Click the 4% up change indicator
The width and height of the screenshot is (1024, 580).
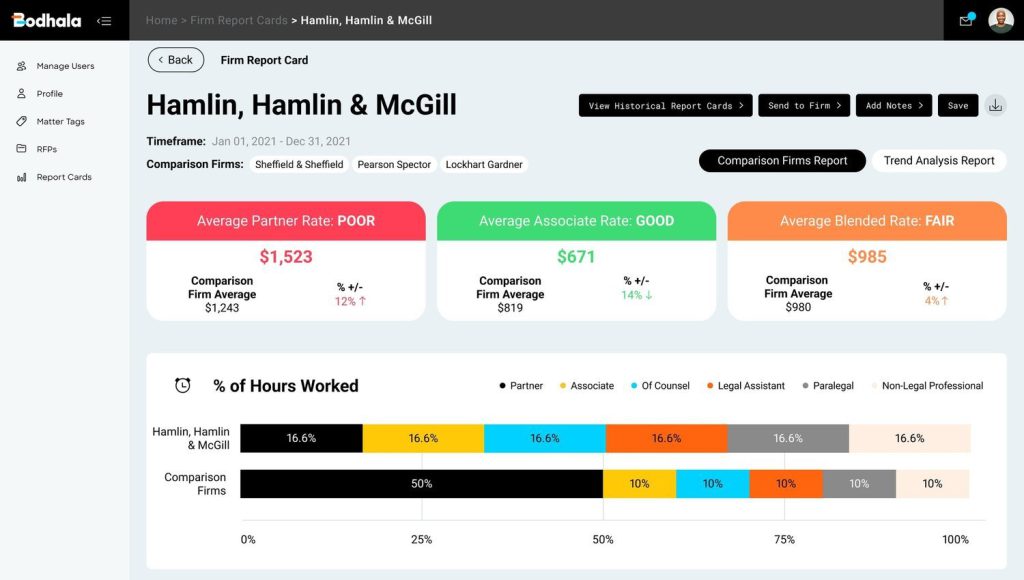[x=936, y=300]
